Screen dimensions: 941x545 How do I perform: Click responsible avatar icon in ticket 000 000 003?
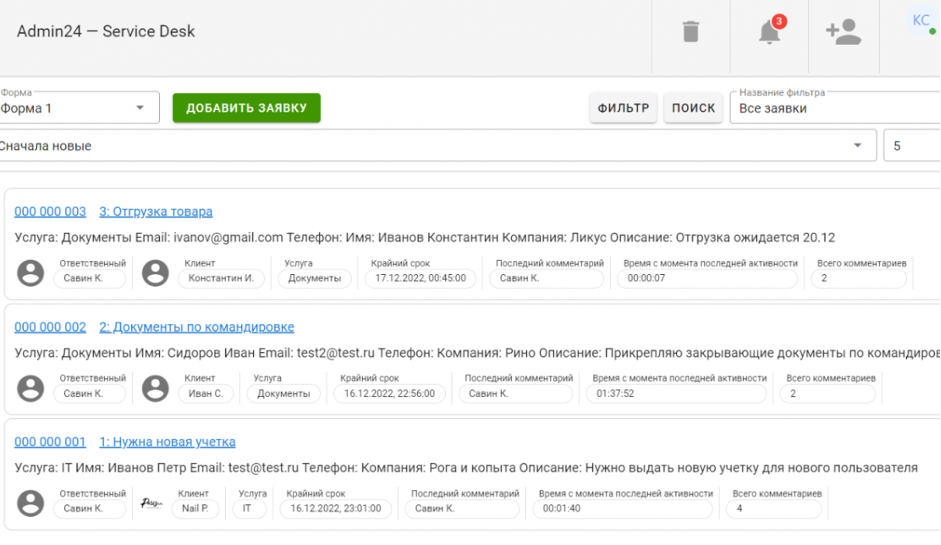point(32,272)
